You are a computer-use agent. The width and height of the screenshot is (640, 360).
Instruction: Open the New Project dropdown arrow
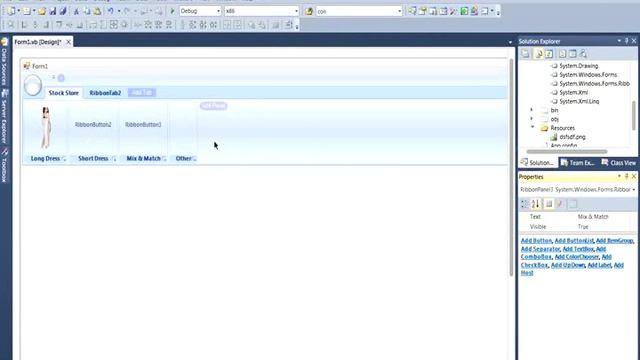click(x=18, y=11)
